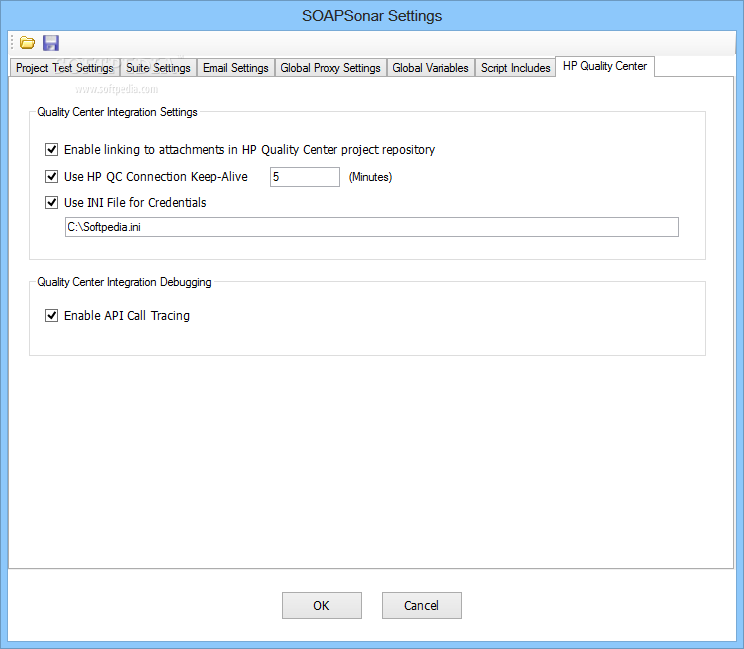The image size is (744, 649).
Task: Confirm settings with the OK button
Action: [x=322, y=605]
